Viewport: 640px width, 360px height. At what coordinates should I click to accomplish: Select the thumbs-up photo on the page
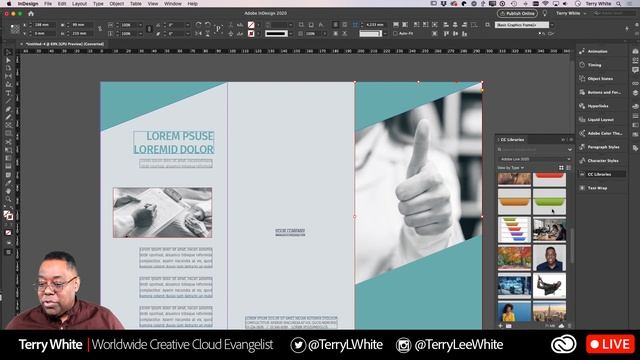418,183
